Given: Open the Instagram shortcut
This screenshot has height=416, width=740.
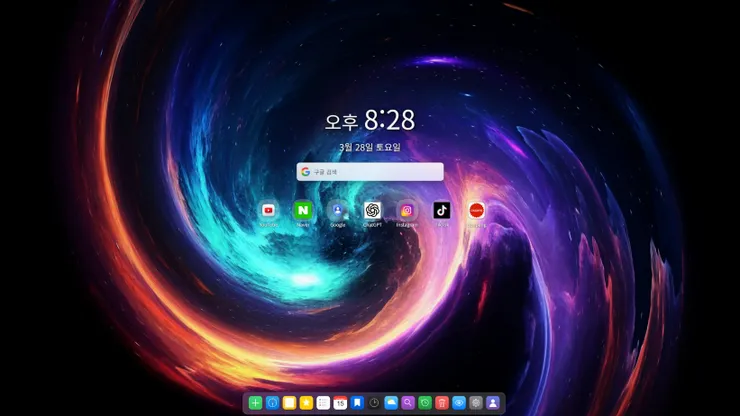Looking at the screenshot, I should (407, 211).
